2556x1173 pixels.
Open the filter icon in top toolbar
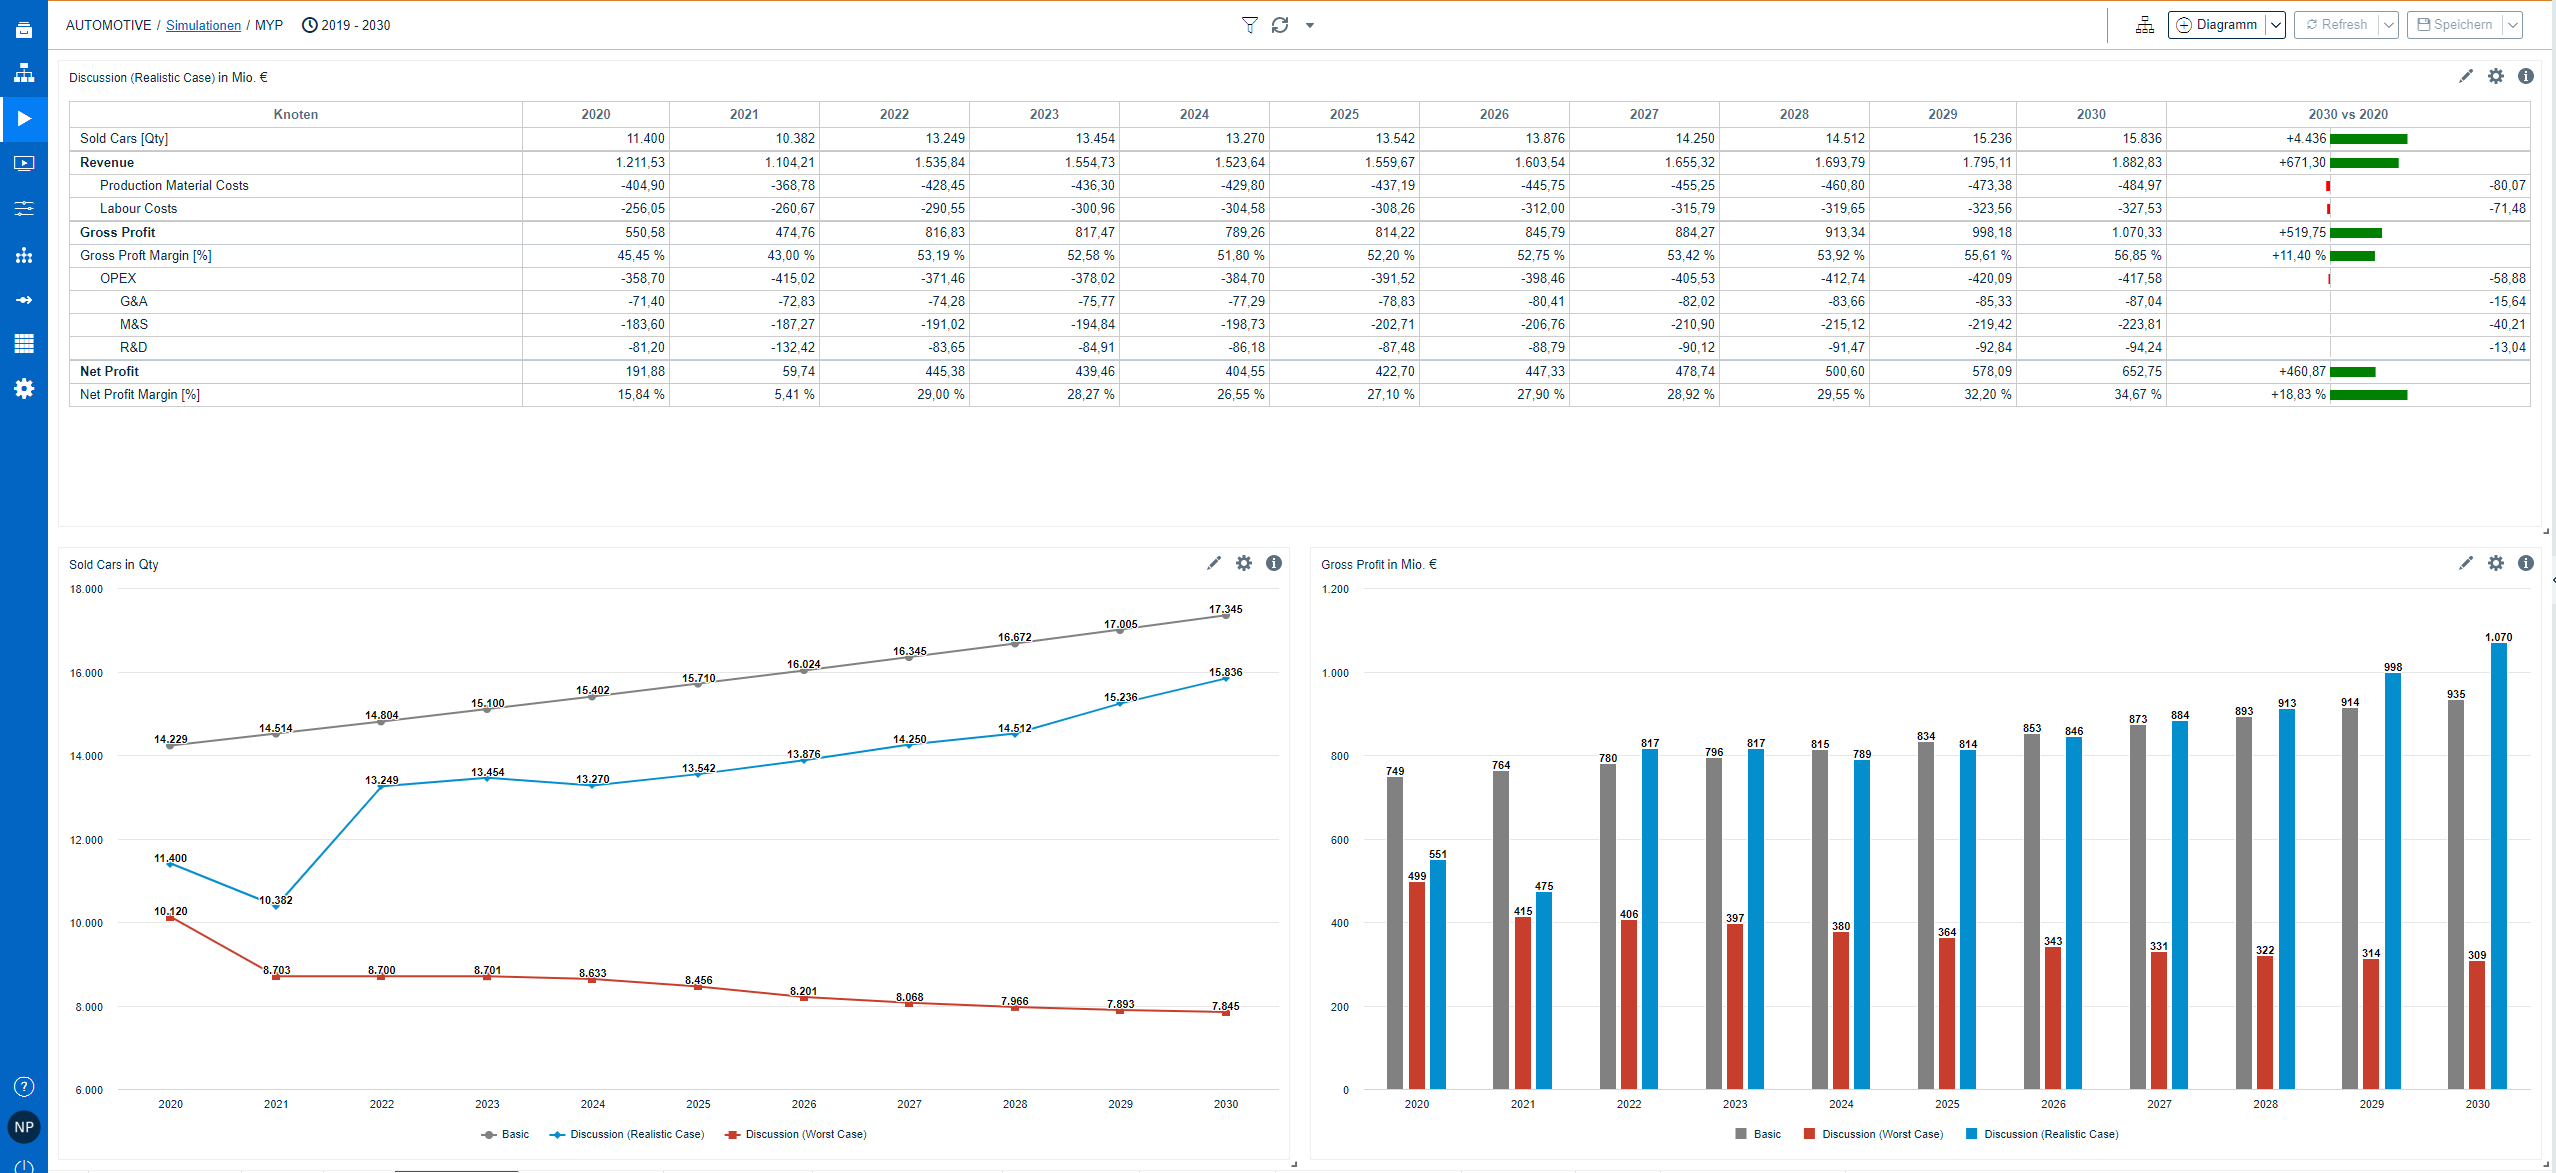[1249, 25]
